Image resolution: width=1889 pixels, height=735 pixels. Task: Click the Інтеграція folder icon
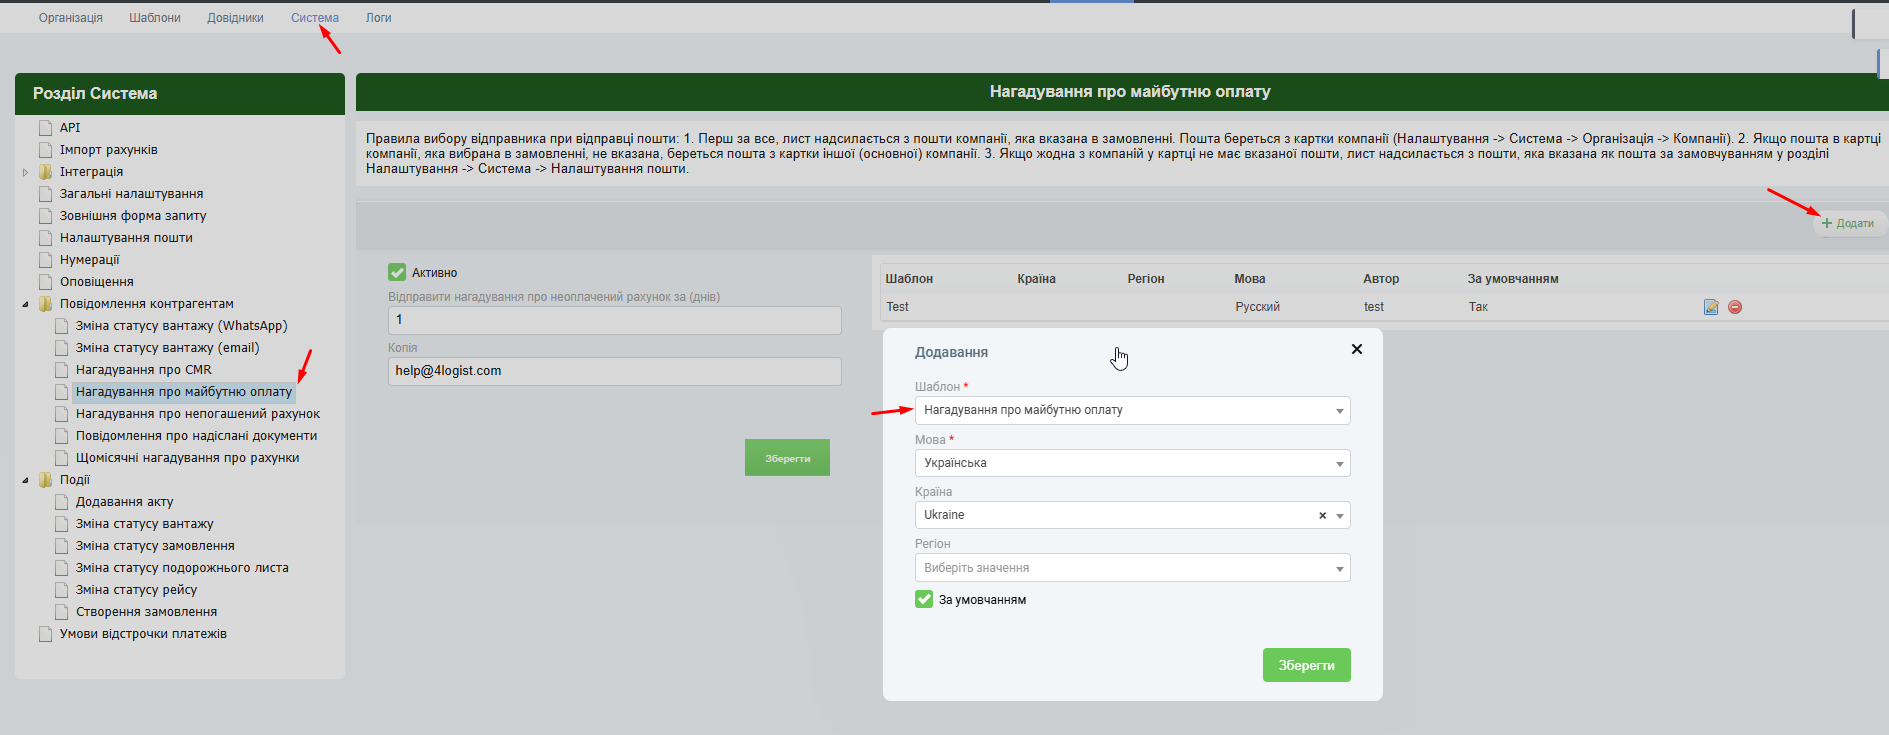pos(45,172)
